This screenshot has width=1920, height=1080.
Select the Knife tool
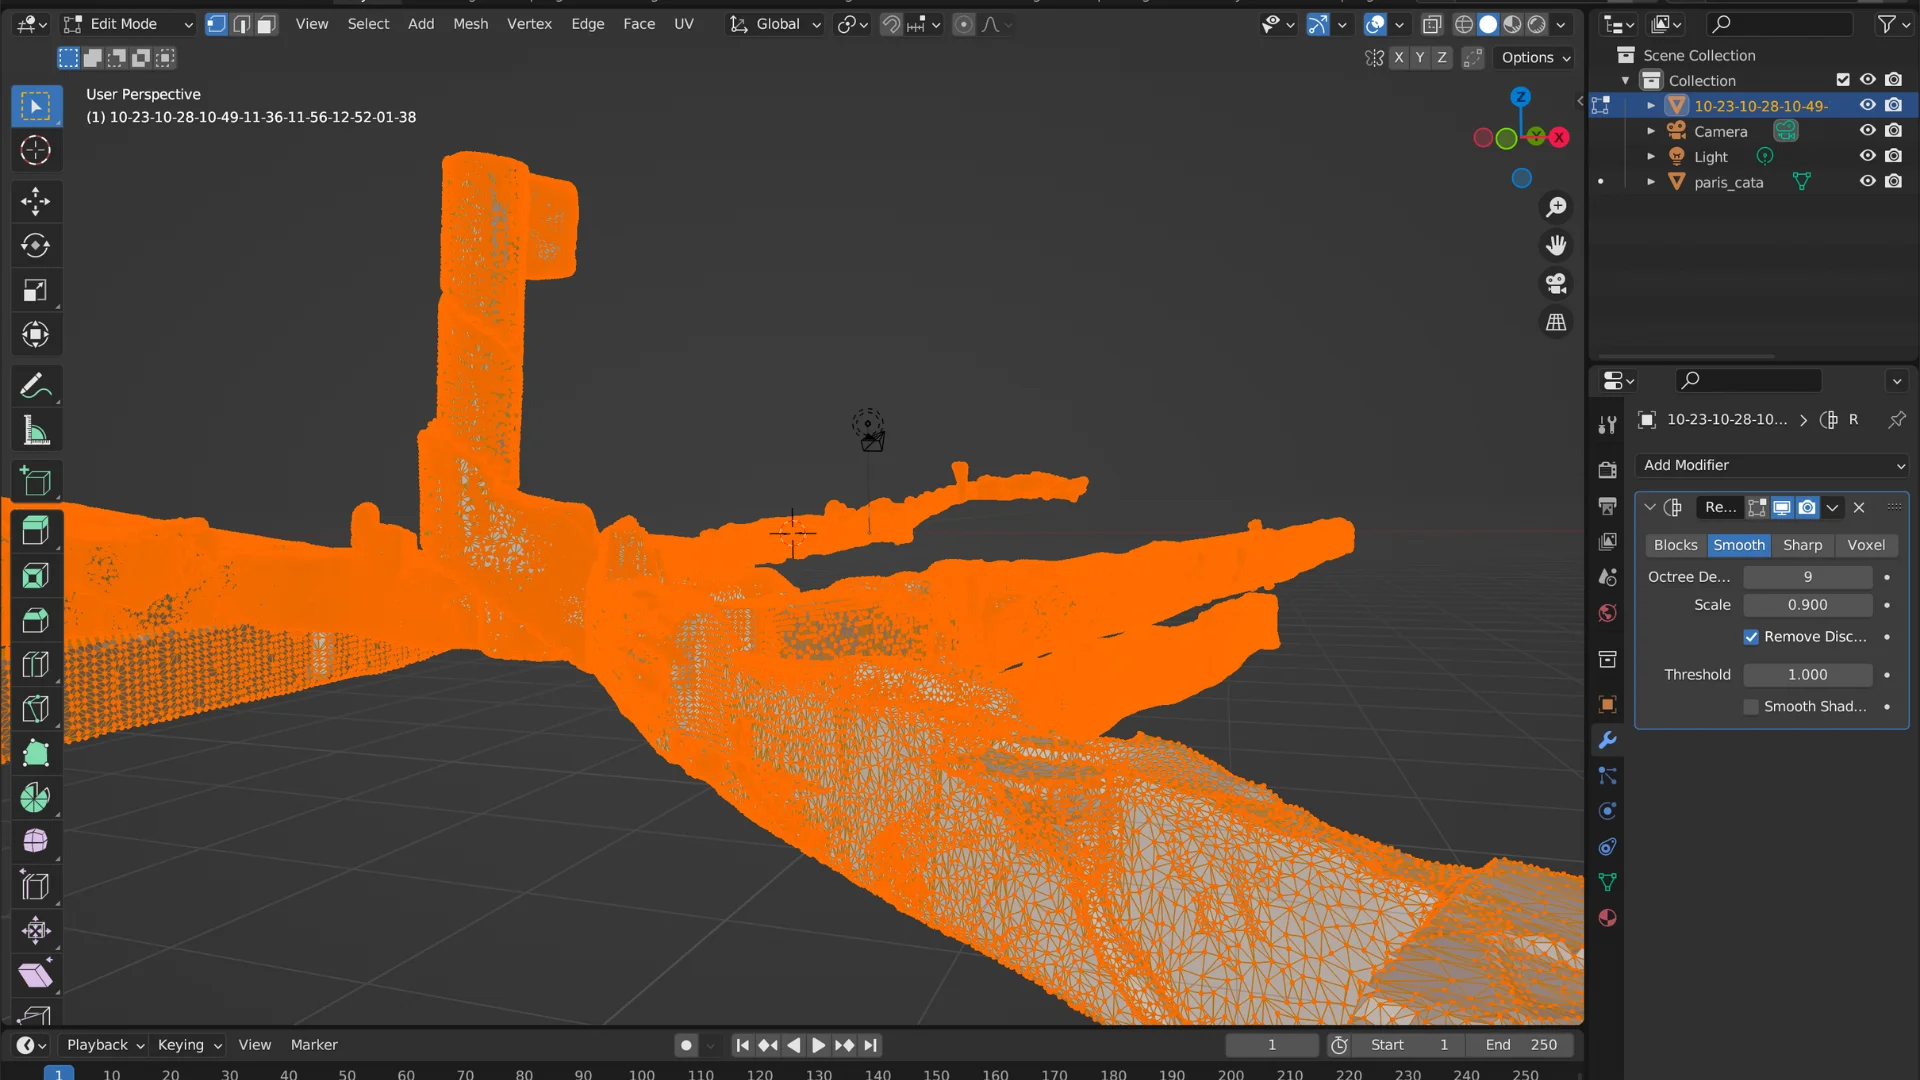(x=36, y=709)
